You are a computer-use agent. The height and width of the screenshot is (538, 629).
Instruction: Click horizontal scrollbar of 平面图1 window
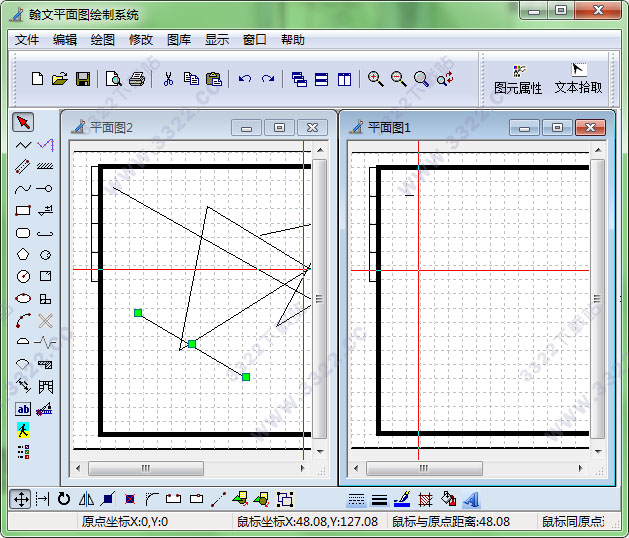click(470, 468)
